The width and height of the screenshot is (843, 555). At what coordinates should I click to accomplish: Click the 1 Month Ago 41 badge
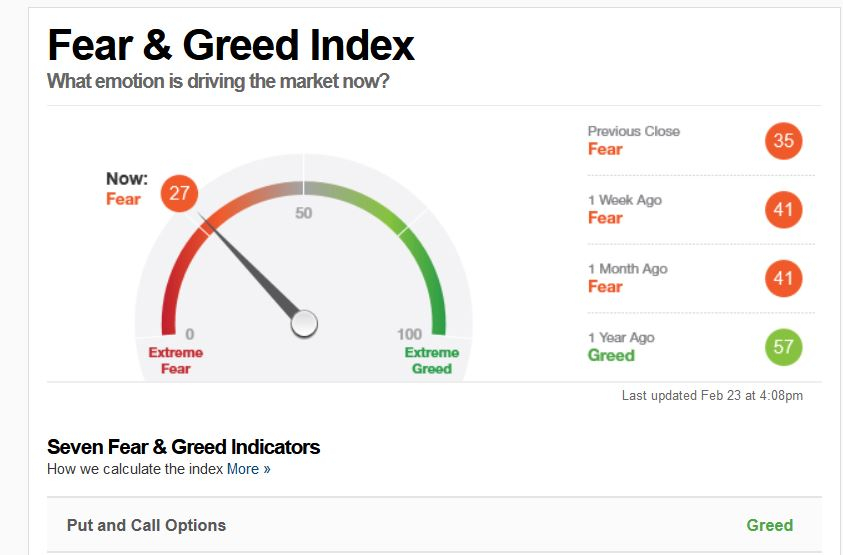coord(783,279)
